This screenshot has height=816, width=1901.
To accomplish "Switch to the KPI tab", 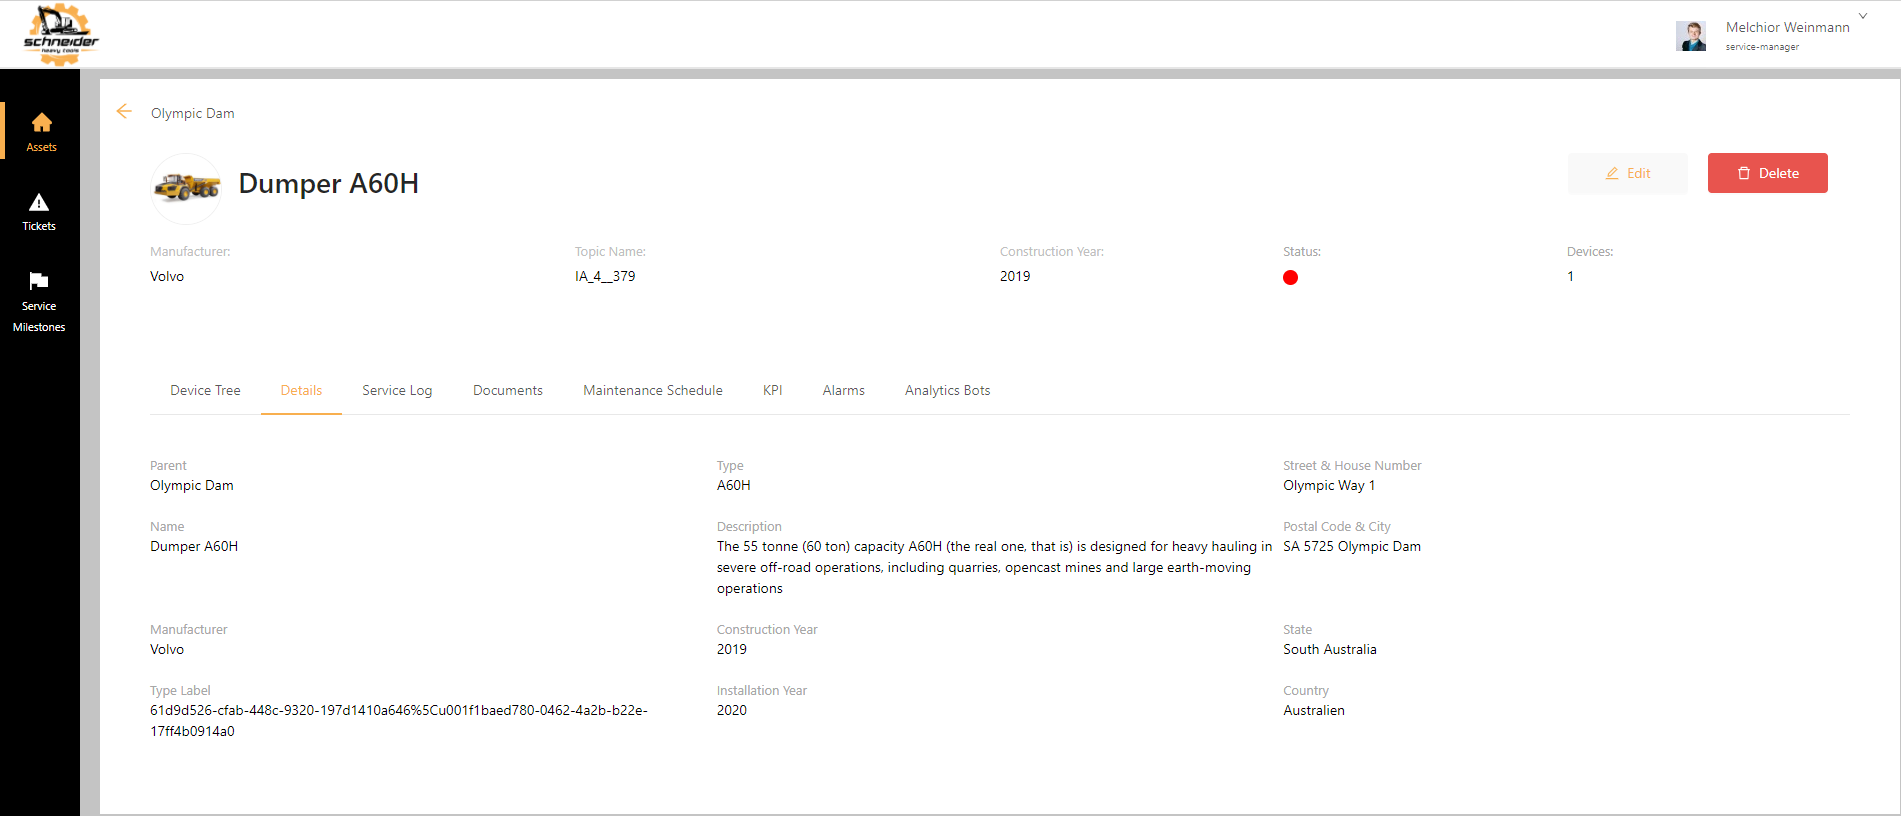I will pyautogui.click(x=772, y=391).
